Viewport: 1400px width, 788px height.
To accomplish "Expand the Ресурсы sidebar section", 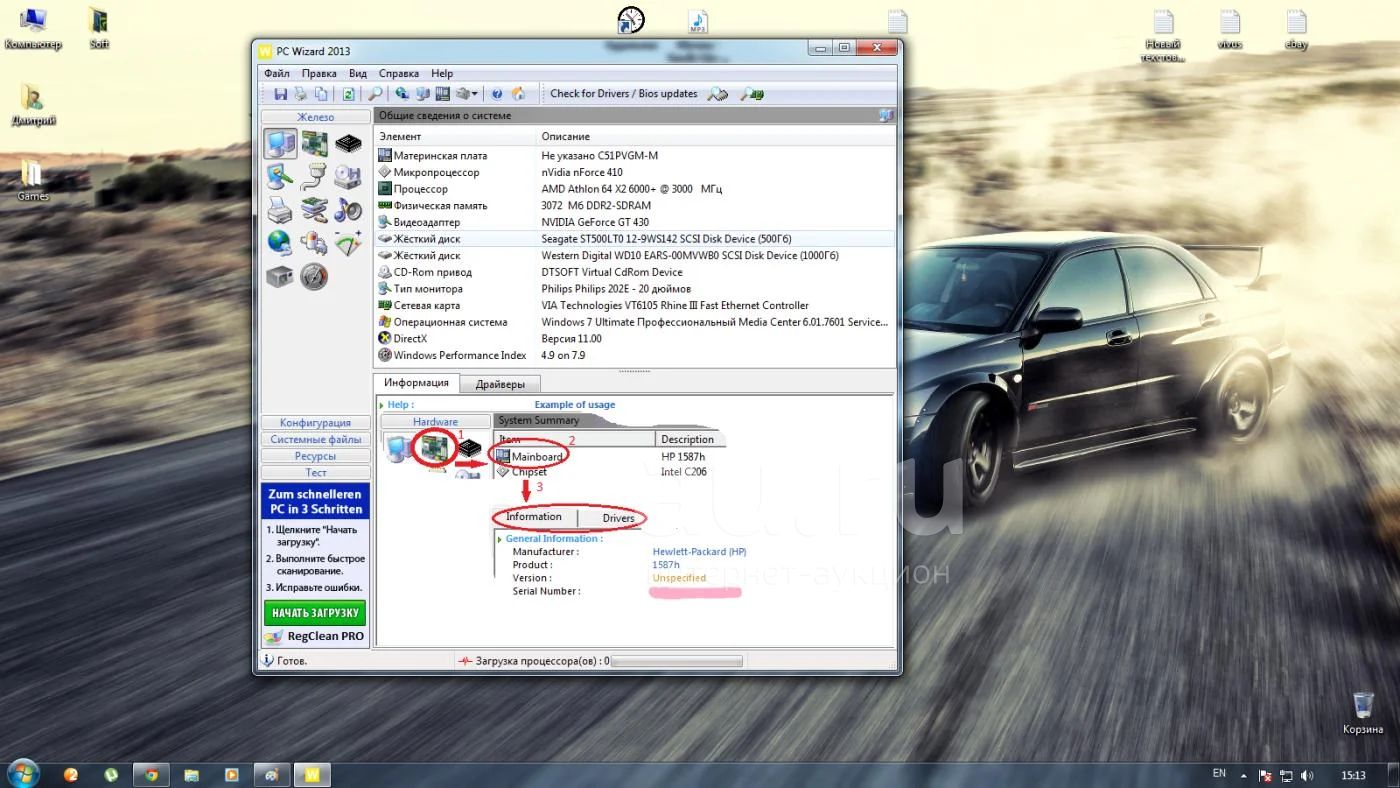I will [x=315, y=456].
